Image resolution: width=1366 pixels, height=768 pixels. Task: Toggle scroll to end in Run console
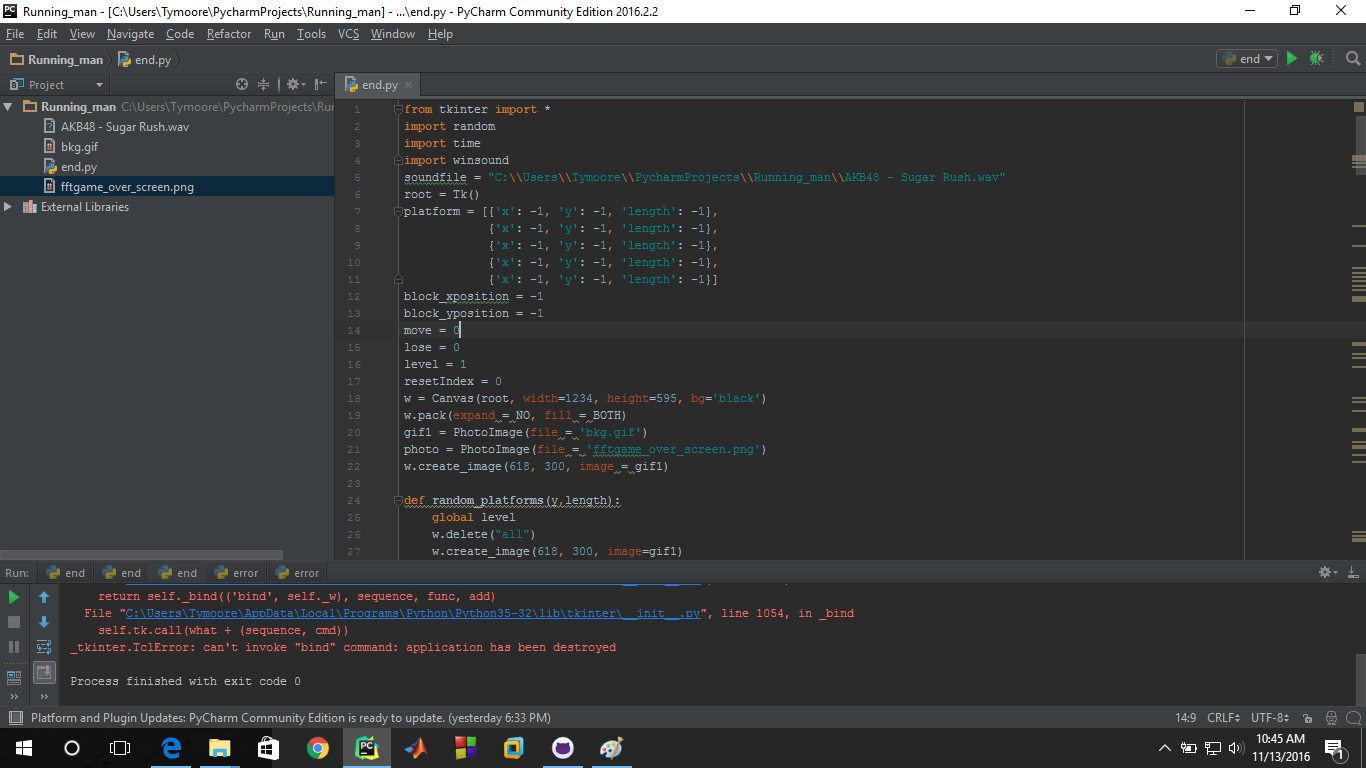click(x=44, y=672)
